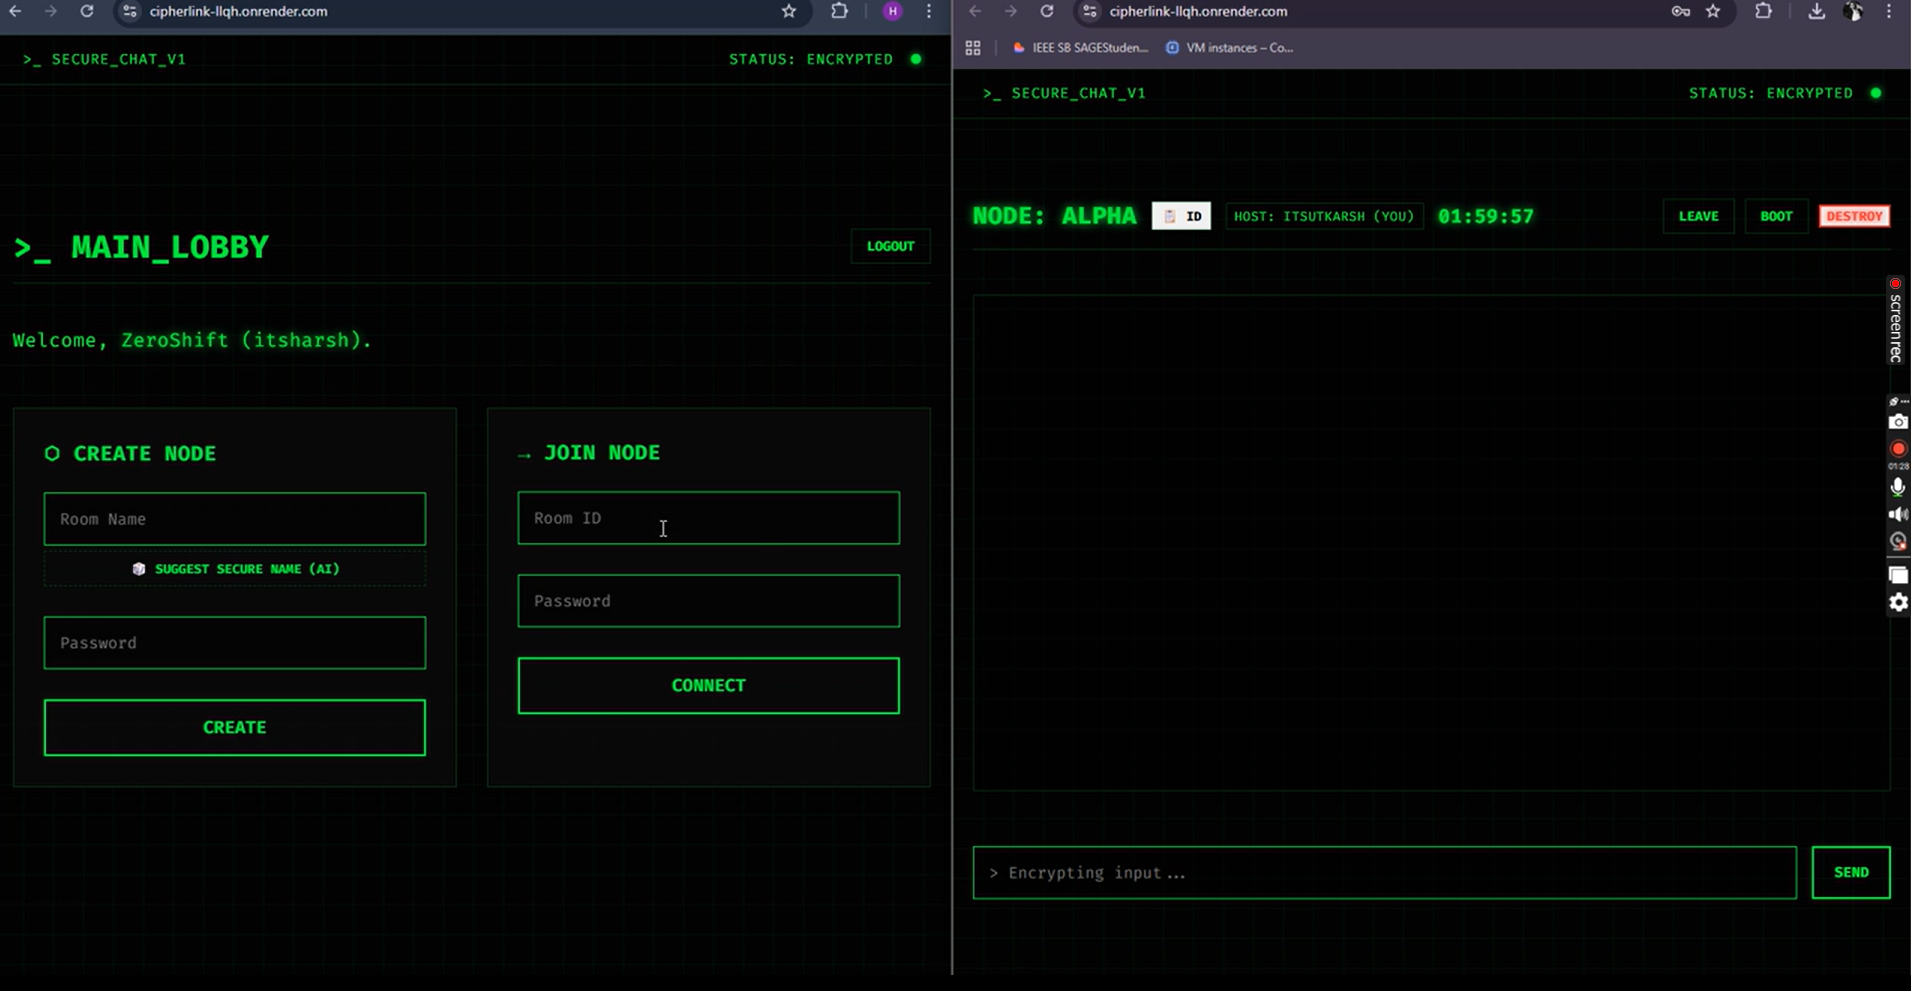Mute the microphone in screenrec toolbar
This screenshot has height=991, width=1911.
[1897, 487]
